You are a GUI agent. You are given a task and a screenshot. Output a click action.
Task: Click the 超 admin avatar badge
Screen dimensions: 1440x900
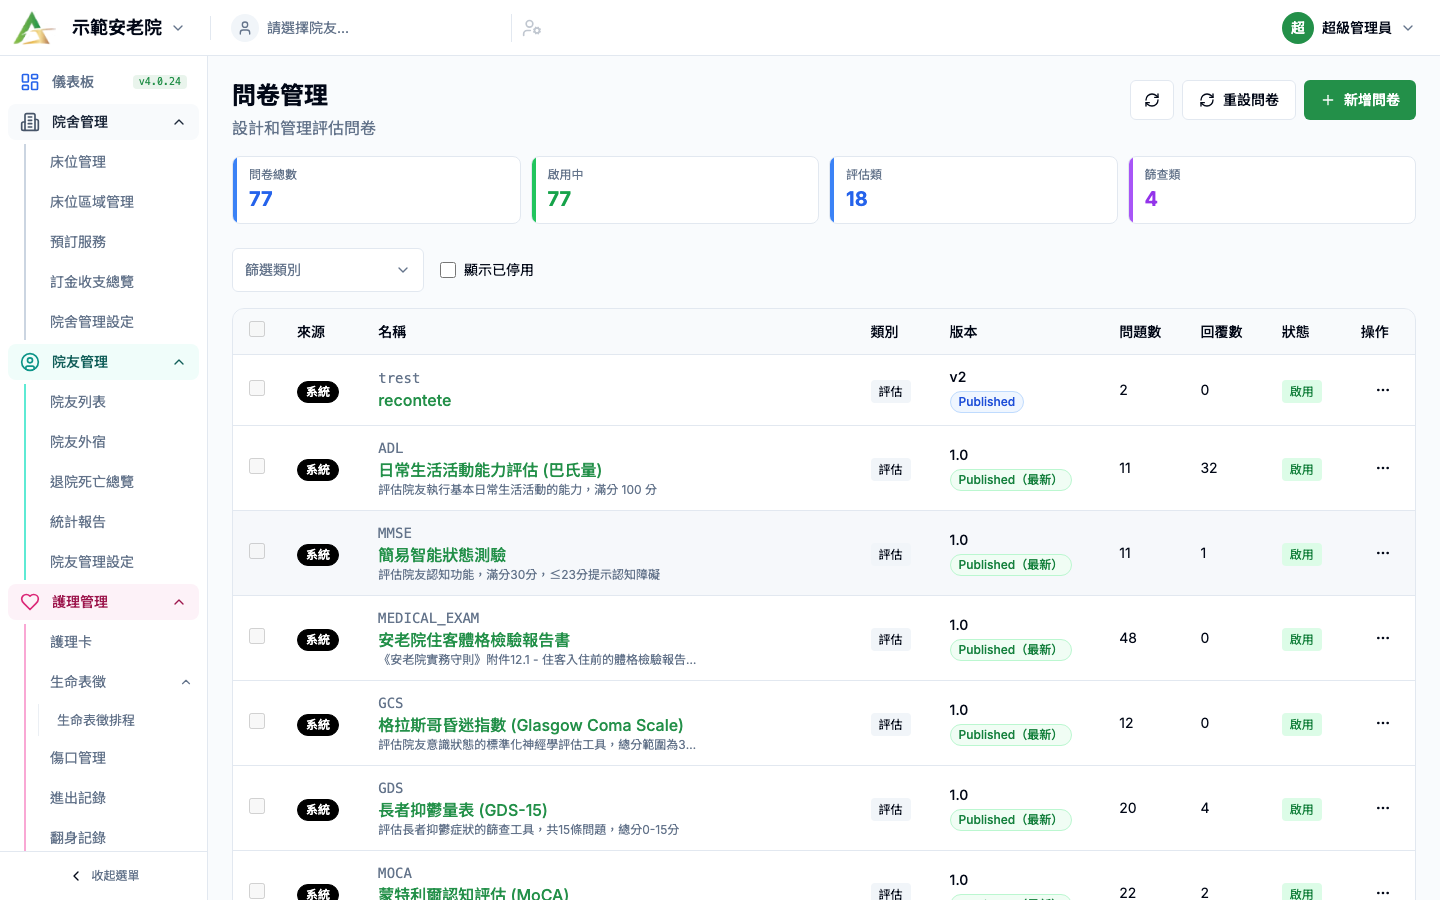point(1297,28)
